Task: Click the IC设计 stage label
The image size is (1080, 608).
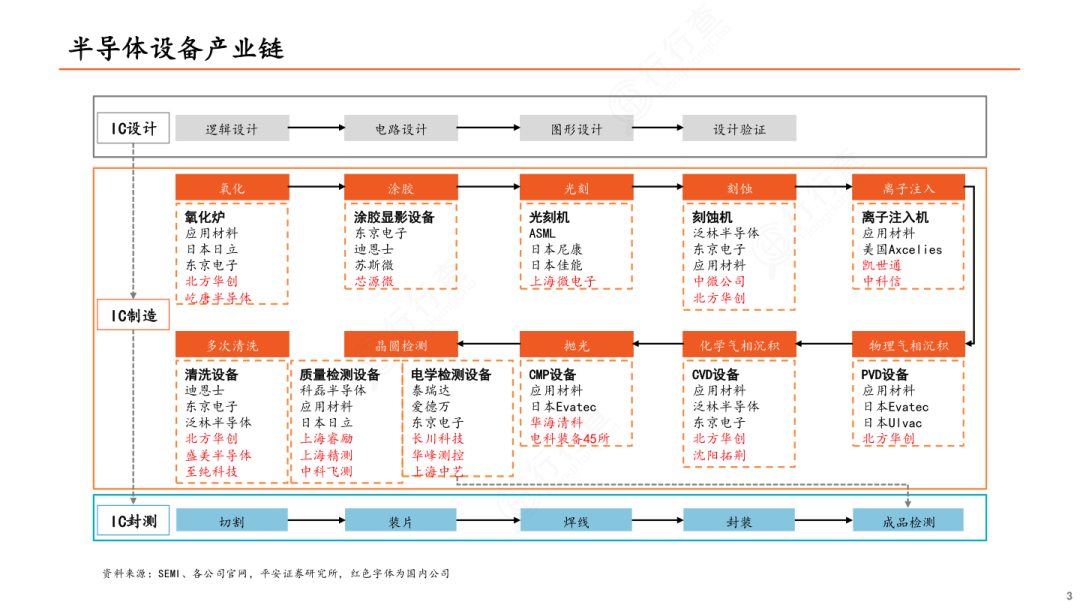Action: (134, 128)
